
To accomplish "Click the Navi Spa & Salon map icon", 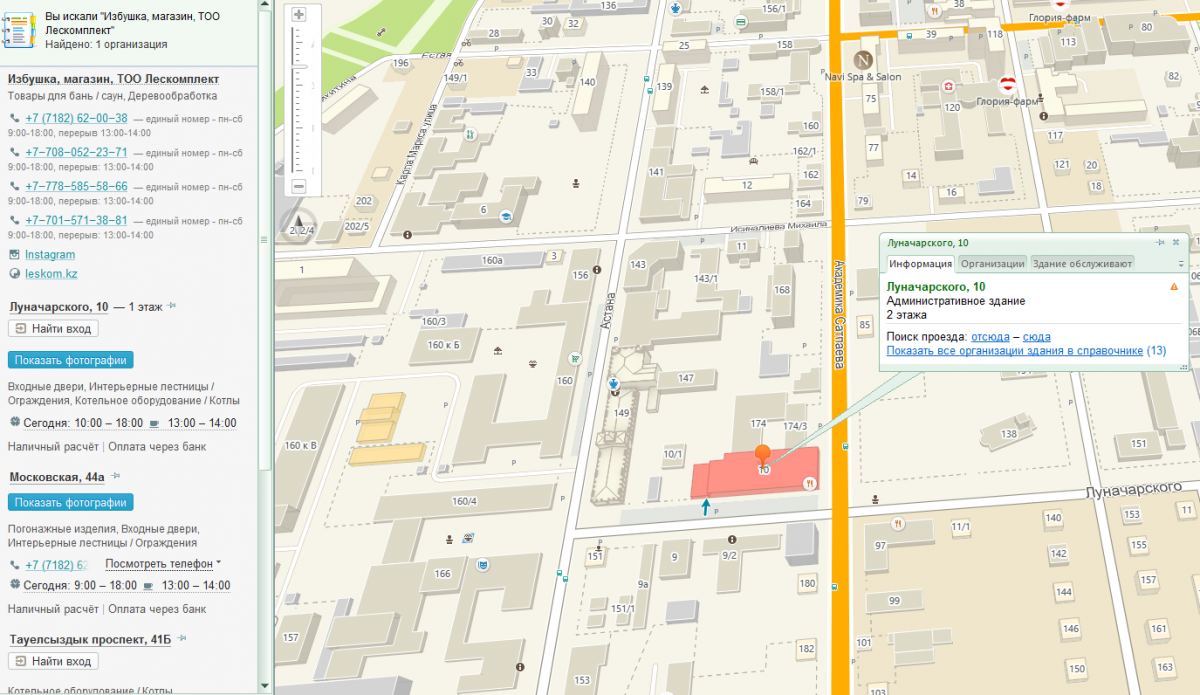I will (x=863, y=59).
